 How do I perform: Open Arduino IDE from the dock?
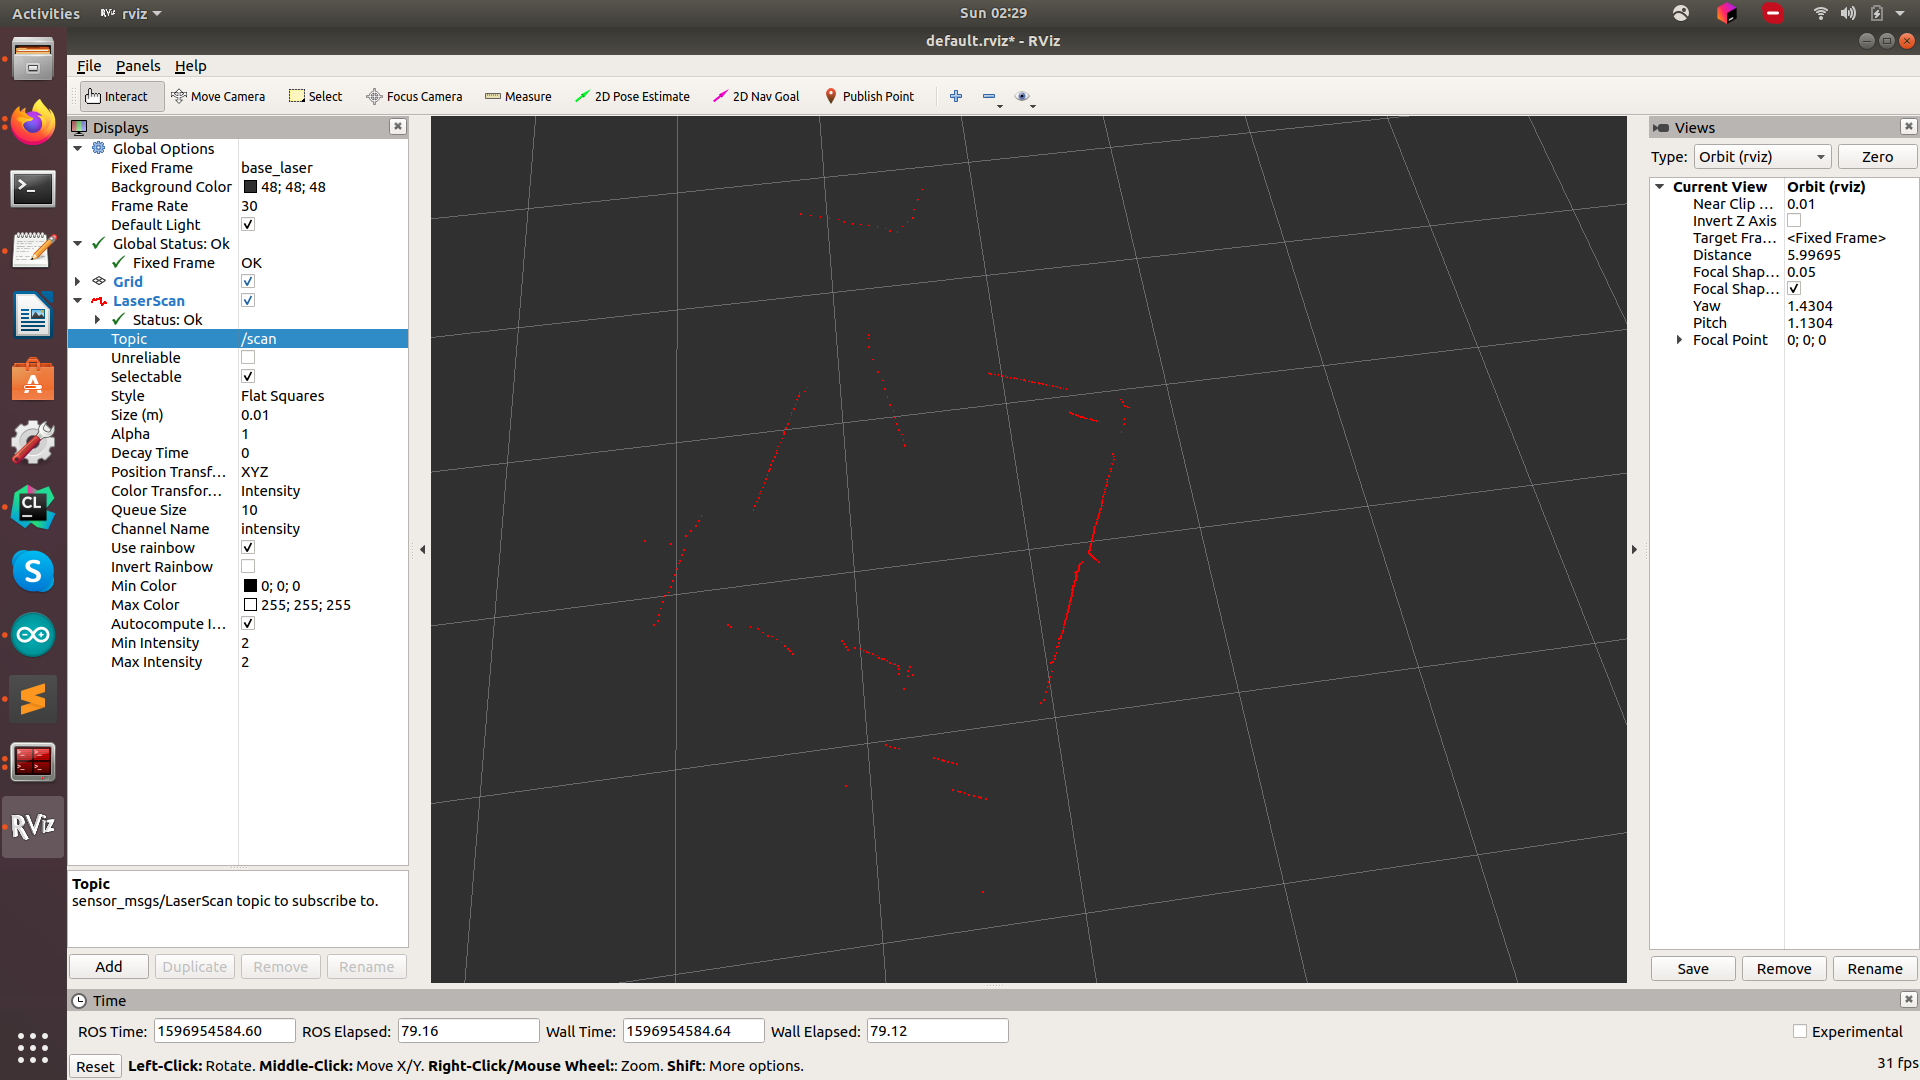[x=33, y=634]
